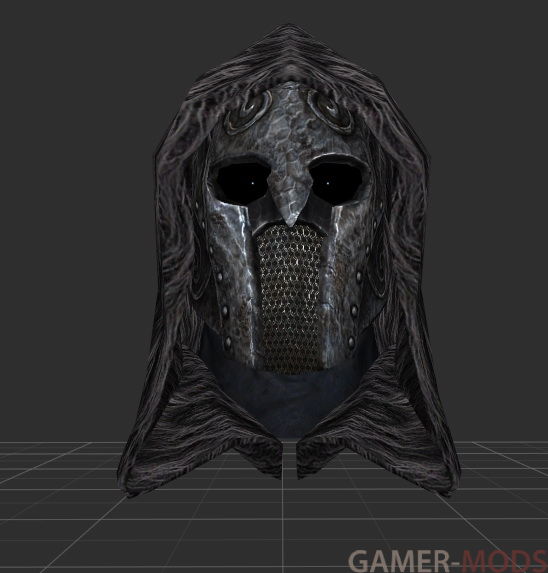Select the bottom rivet on left cheek plate
The width and height of the screenshot is (548, 573).
(x=228, y=342)
